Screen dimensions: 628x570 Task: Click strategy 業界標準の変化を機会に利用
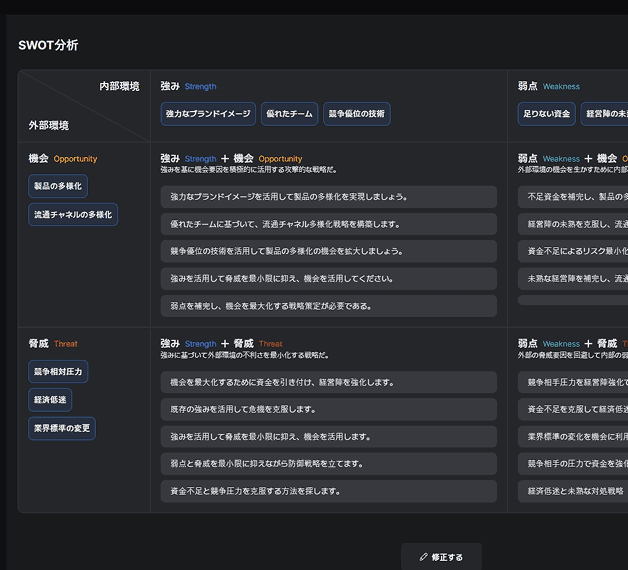573,437
